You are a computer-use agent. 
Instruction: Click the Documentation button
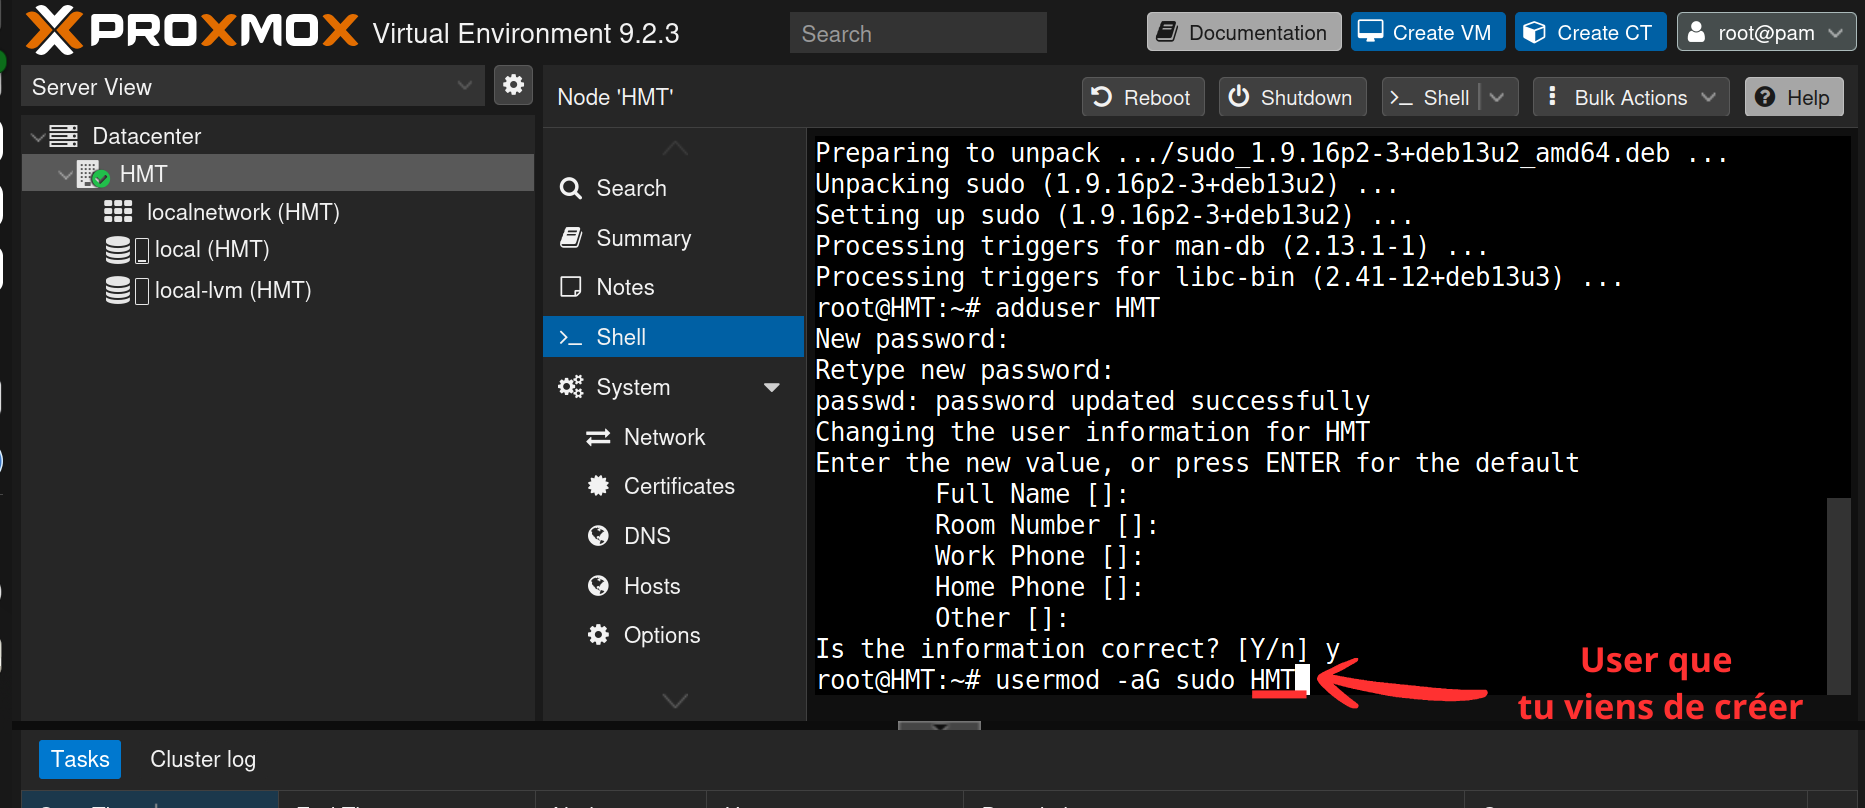[x=1244, y=32]
